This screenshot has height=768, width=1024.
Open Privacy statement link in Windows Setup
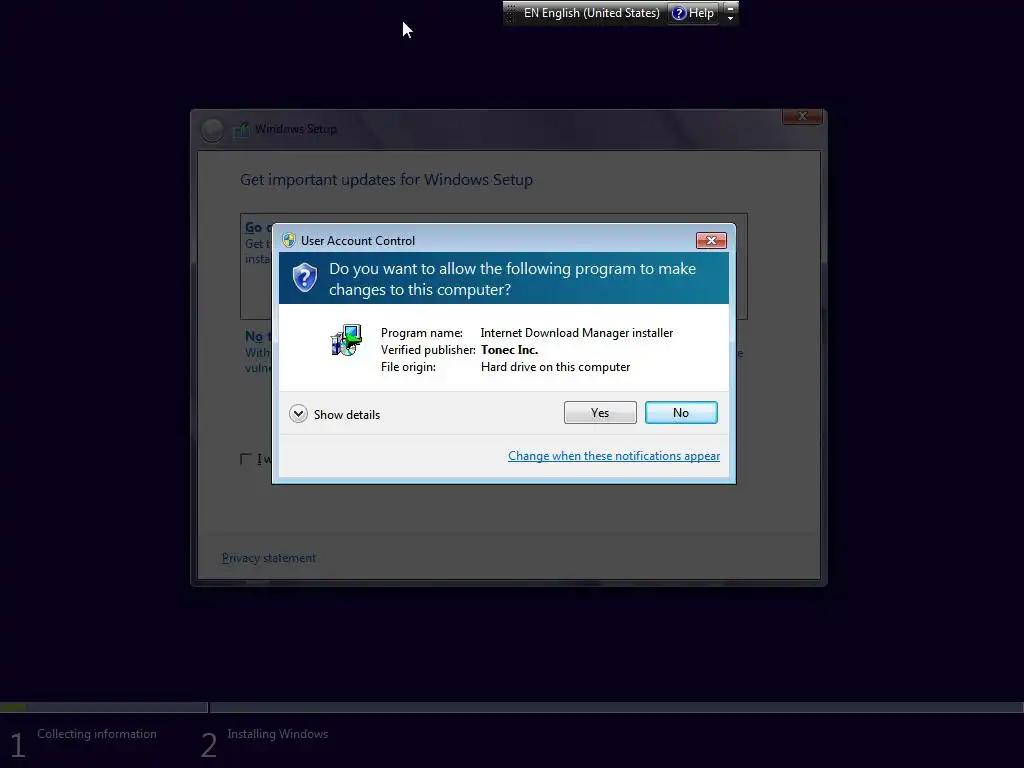tap(268, 558)
